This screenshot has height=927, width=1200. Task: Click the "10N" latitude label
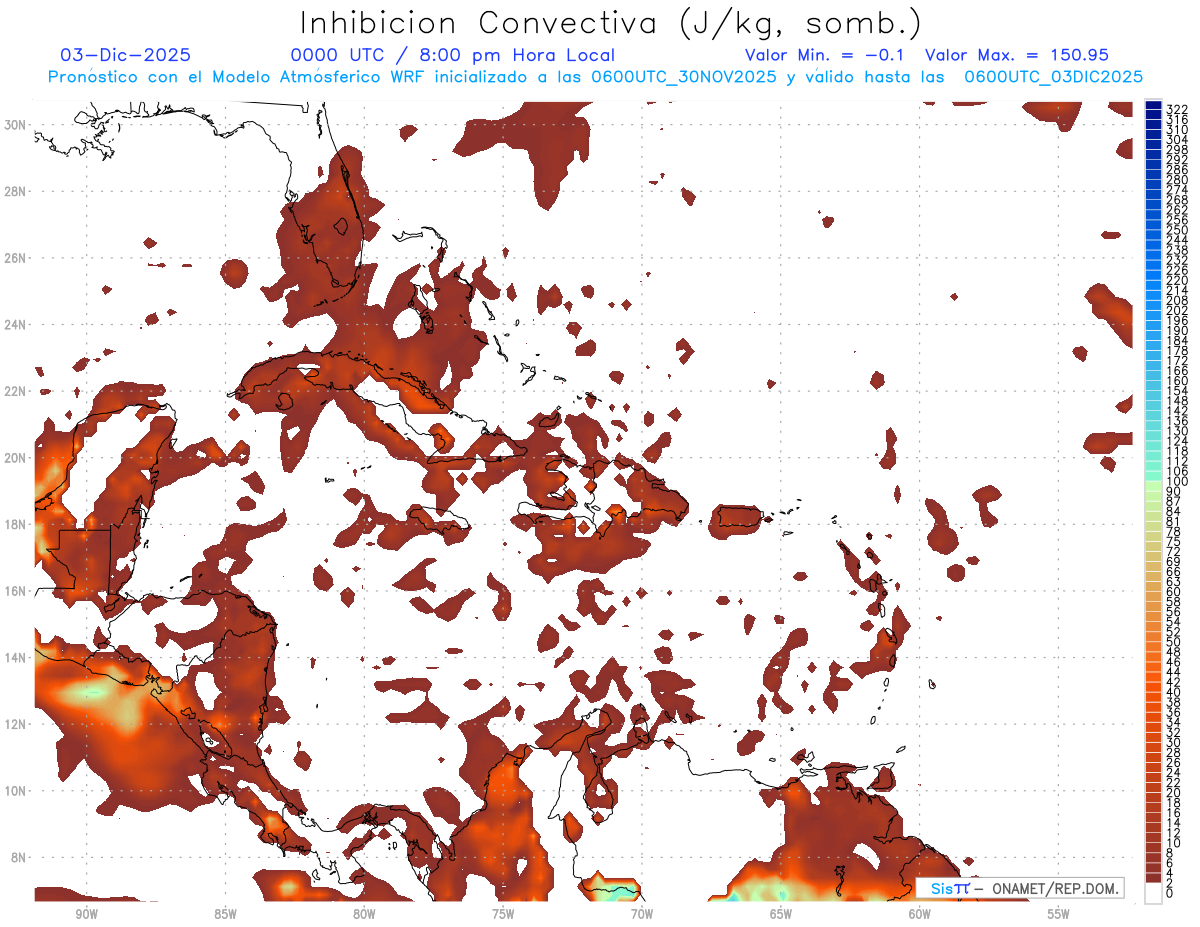[x=16, y=791]
